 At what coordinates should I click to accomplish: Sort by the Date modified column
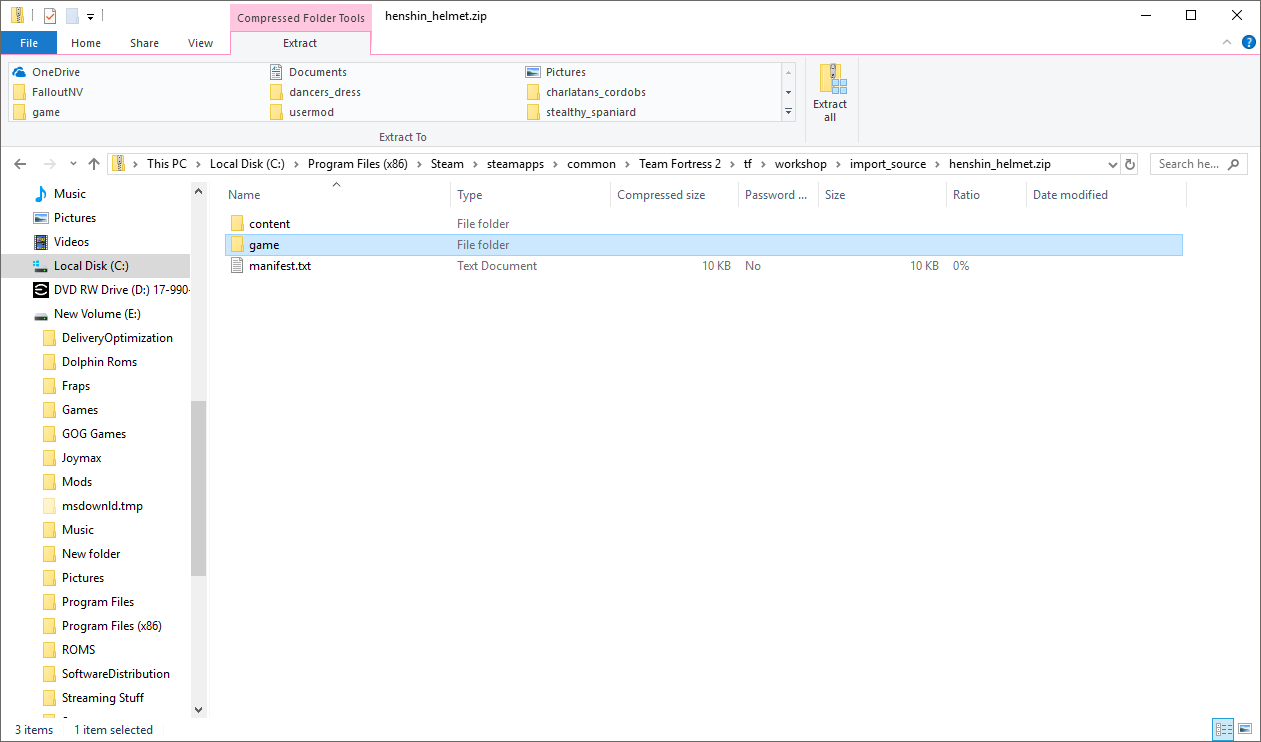1106,195
